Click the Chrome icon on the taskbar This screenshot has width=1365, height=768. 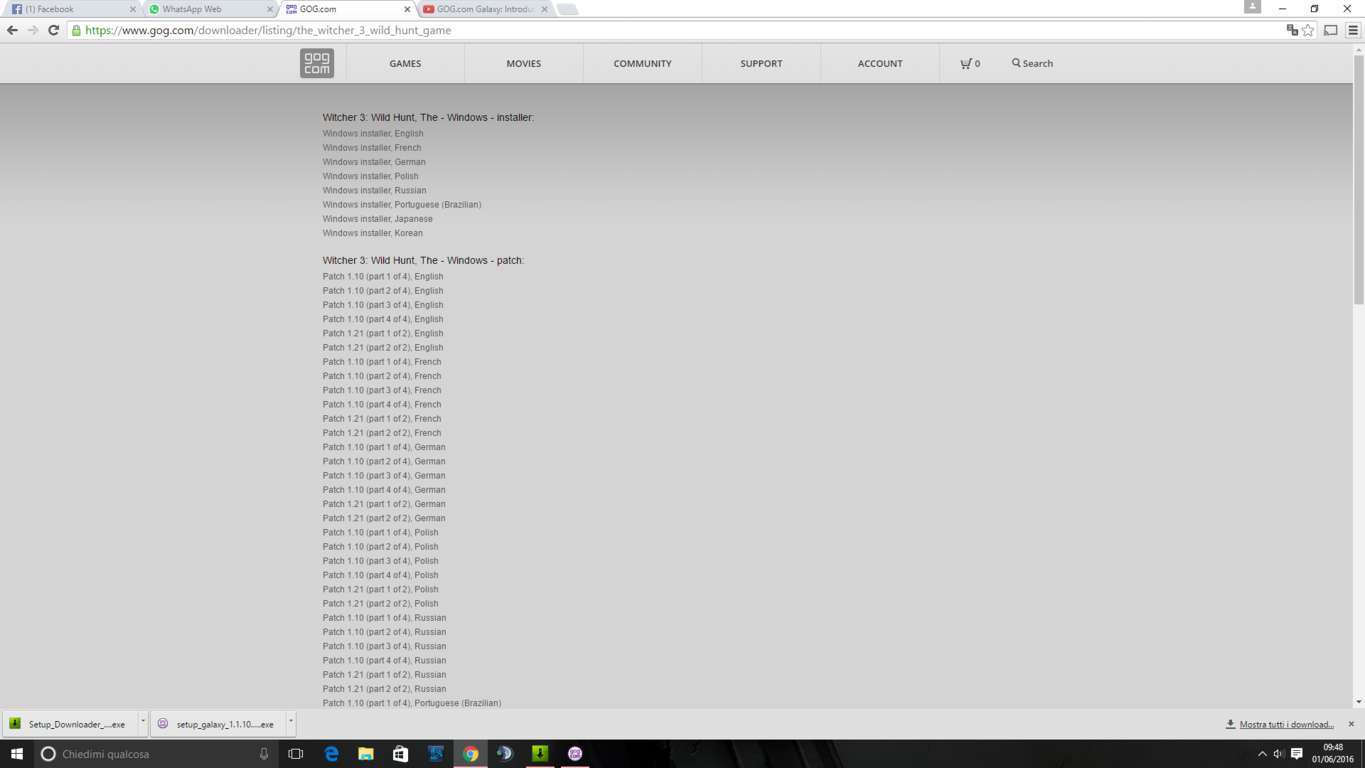pos(470,754)
